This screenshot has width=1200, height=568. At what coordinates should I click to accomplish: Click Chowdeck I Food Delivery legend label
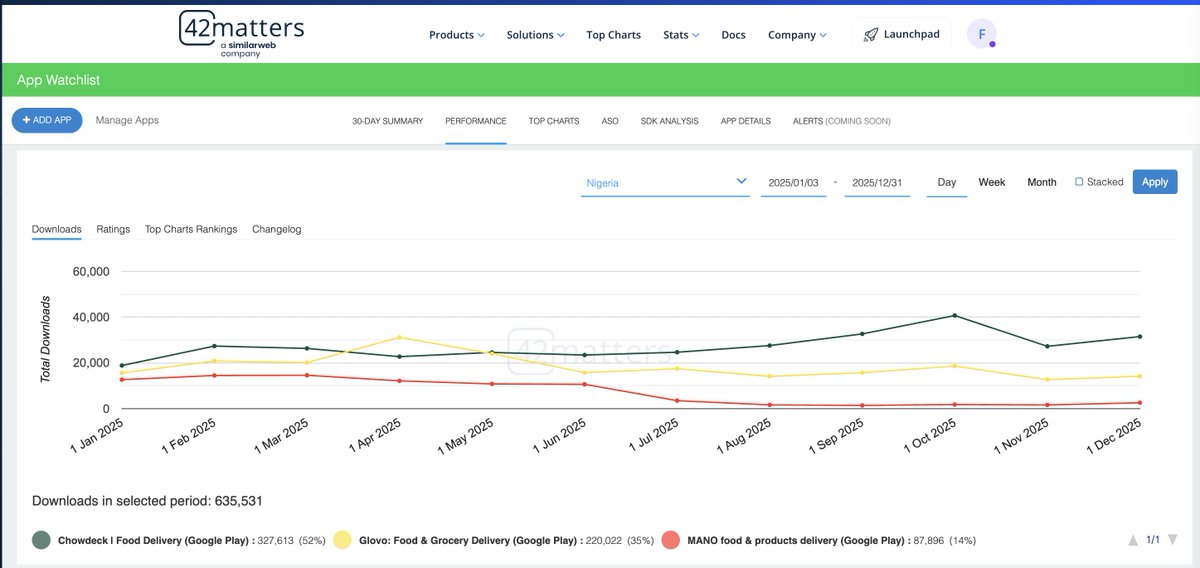coord(157,540)
